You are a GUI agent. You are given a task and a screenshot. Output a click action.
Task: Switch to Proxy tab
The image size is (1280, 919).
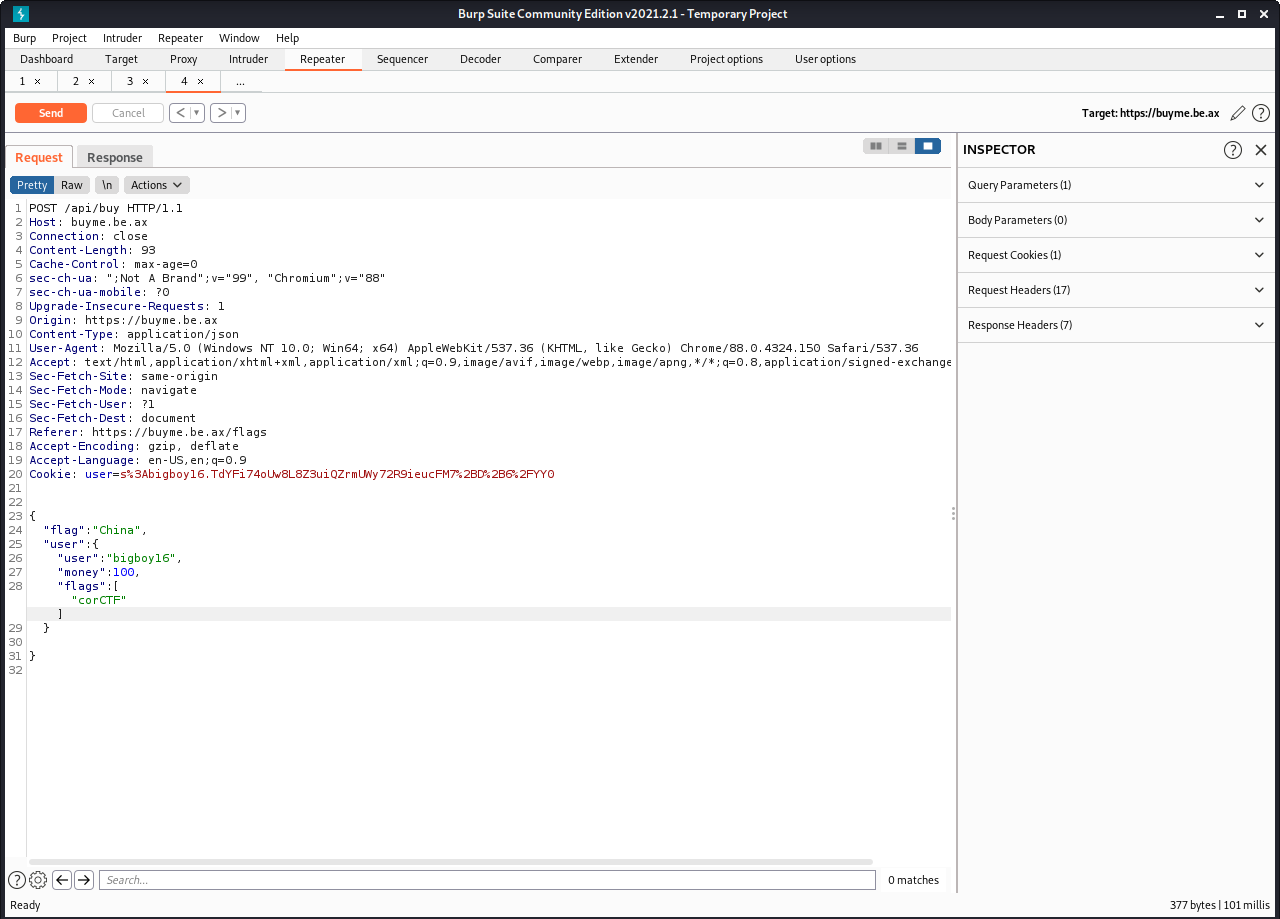click(x=184, y=59)
